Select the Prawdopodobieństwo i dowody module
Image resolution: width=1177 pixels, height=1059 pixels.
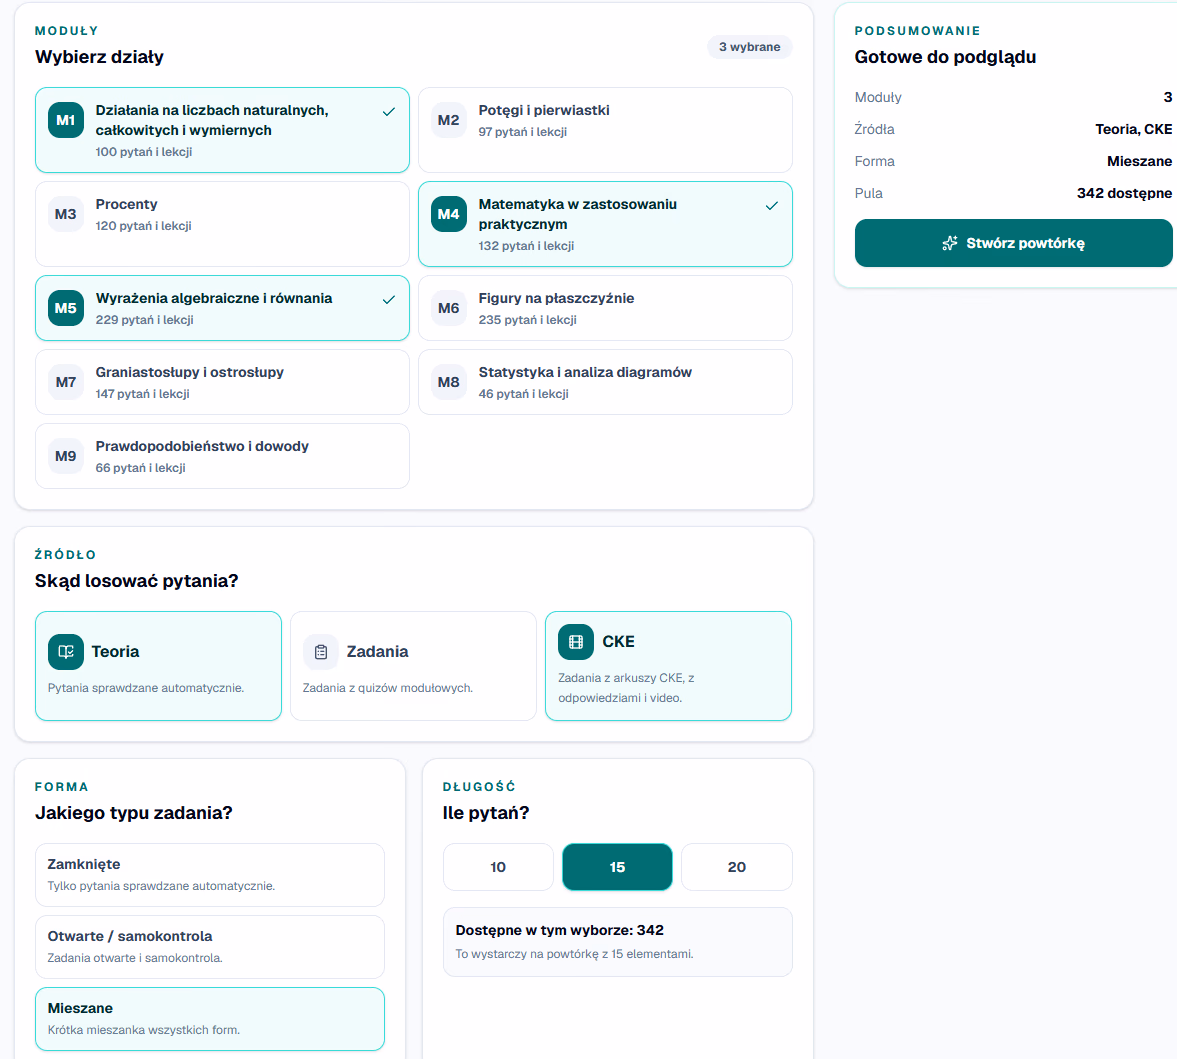(222, 456)
